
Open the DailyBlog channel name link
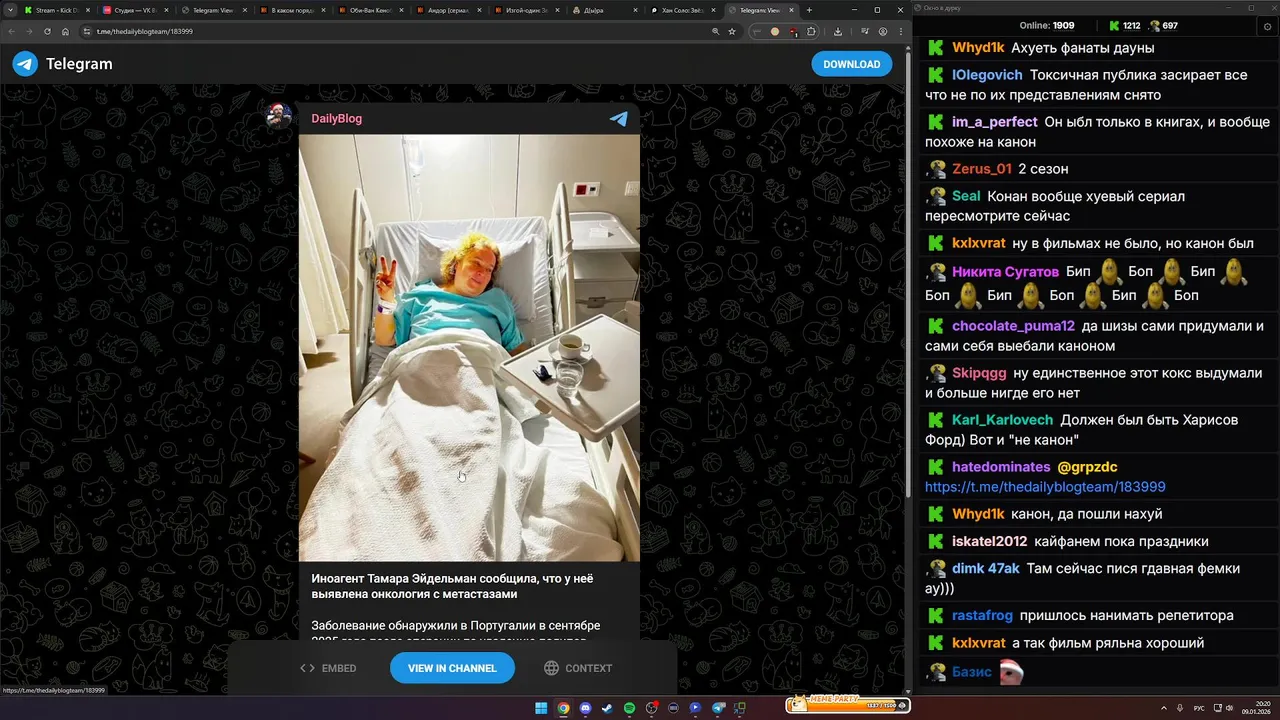point(336,119)
